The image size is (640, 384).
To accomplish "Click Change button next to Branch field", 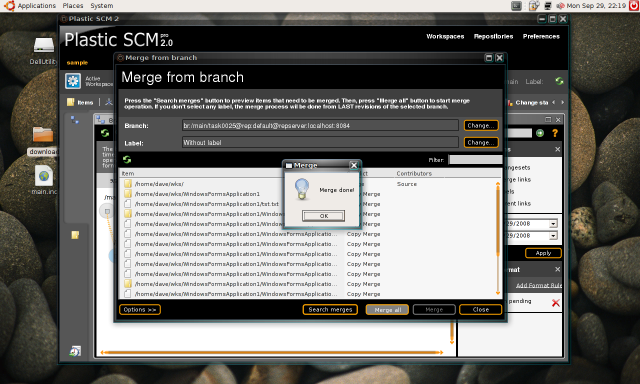I will (x=481, y=125).
